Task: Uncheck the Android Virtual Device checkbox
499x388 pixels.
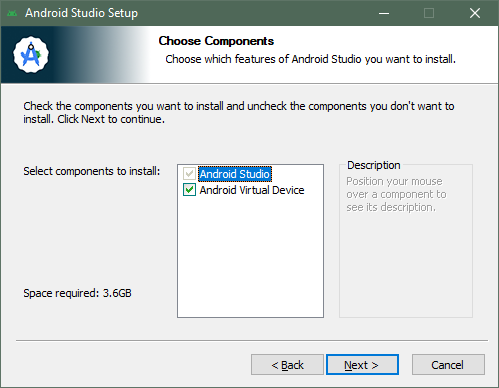Action: click(189, 190)
